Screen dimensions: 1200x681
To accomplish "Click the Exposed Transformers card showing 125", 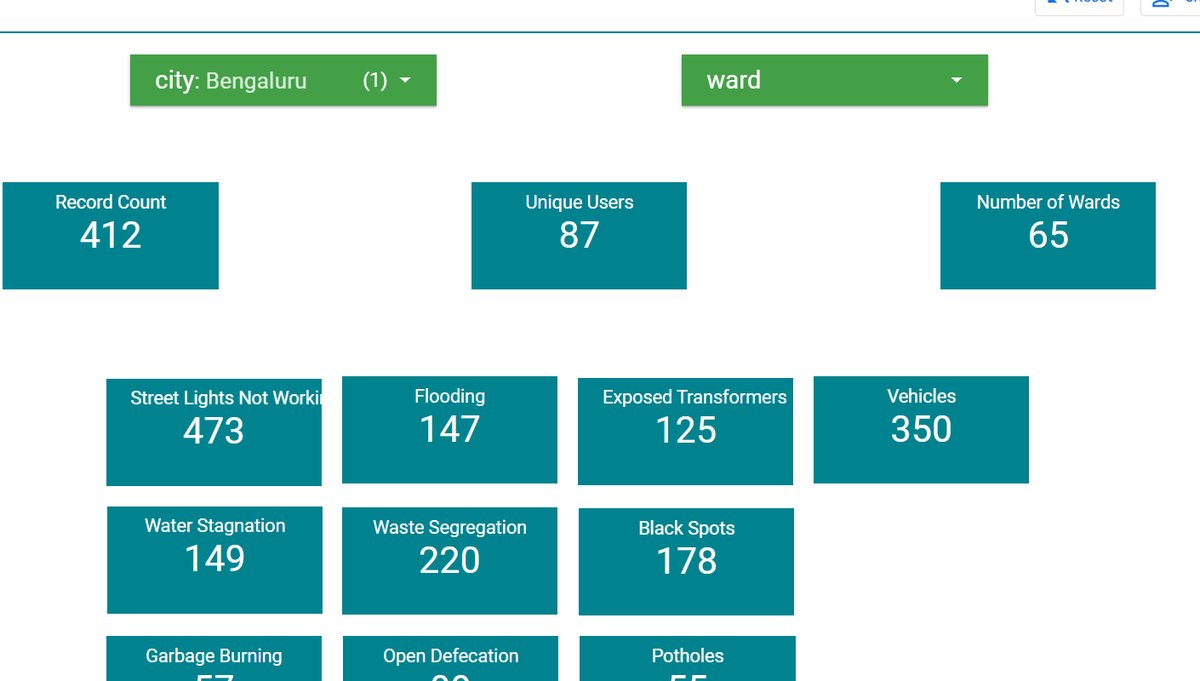I will (686, 432).
